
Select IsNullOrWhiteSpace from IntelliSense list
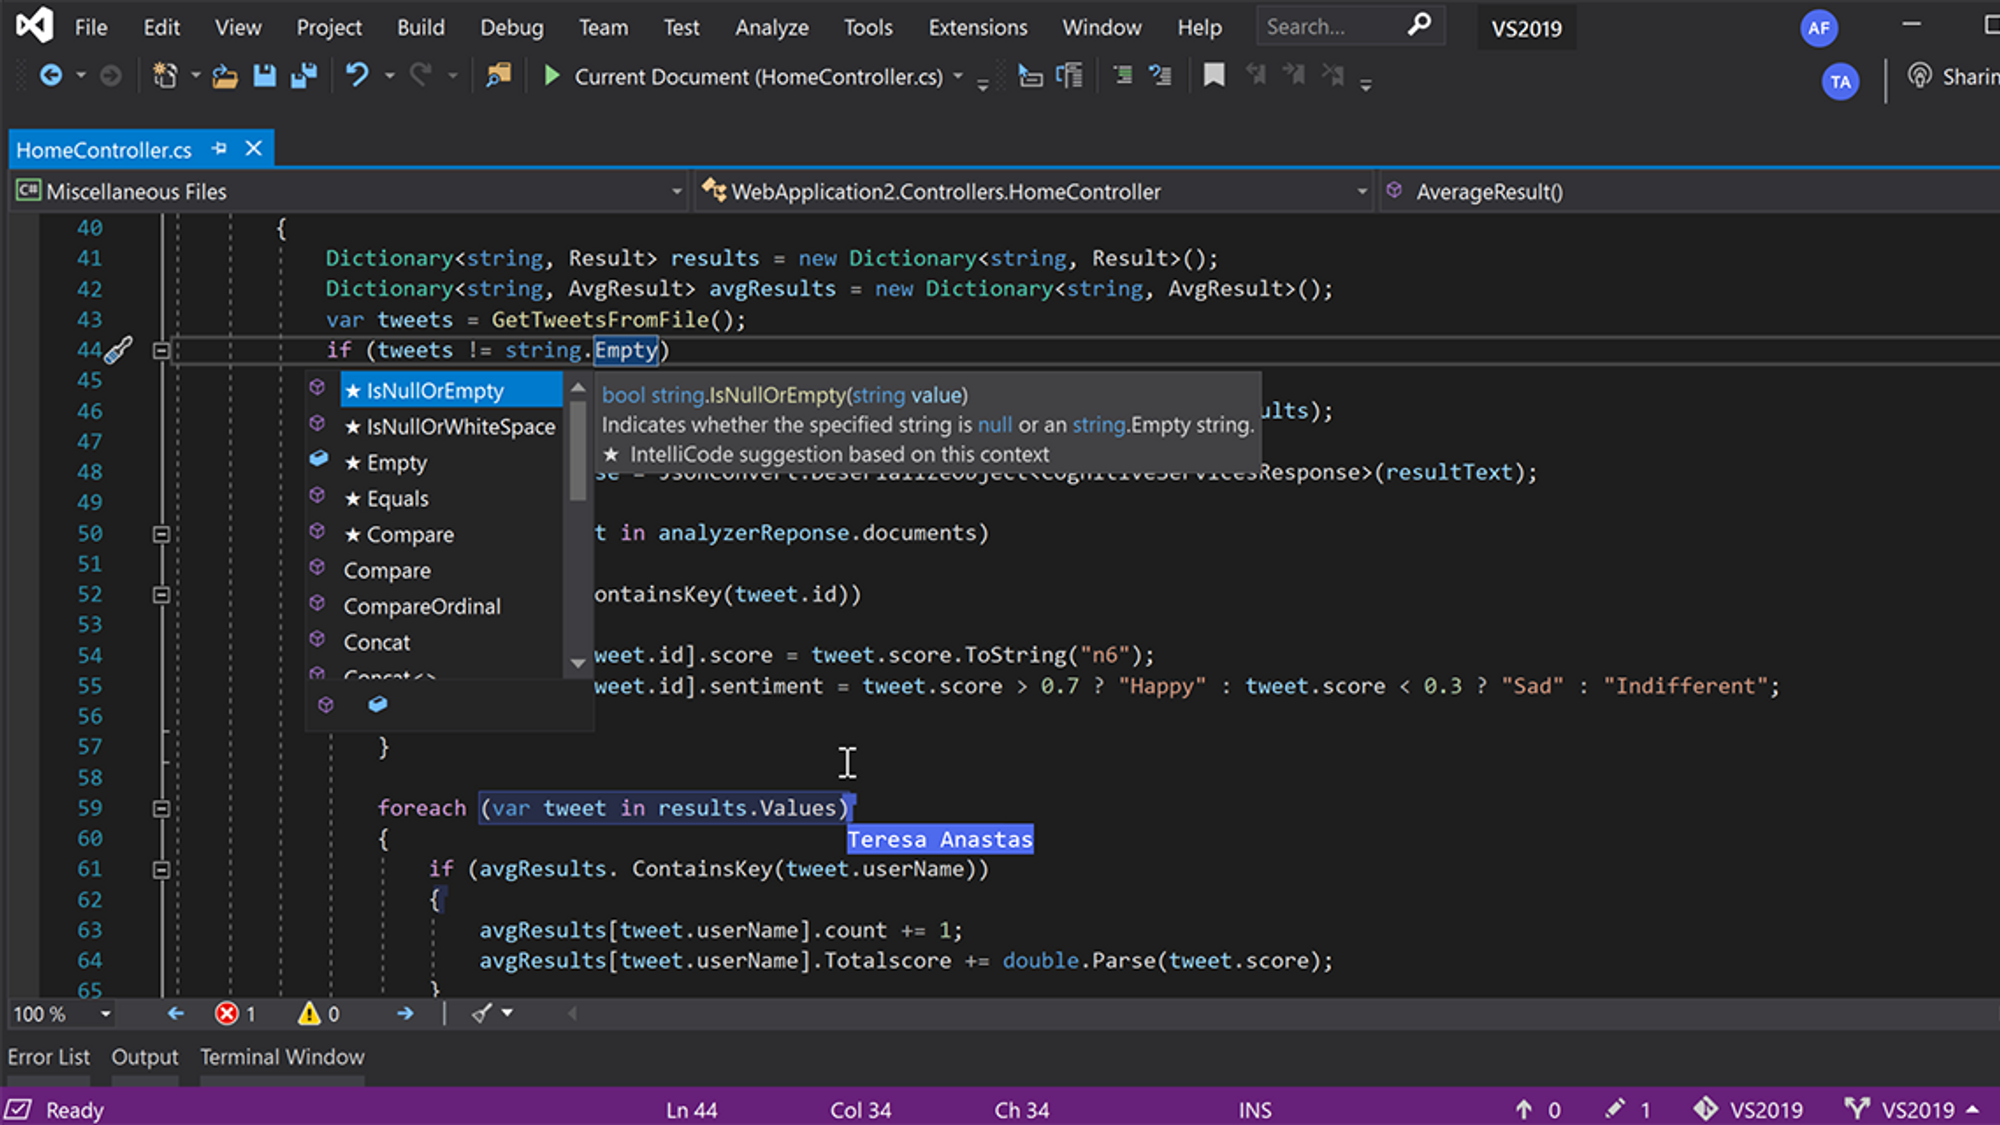point(460,427)
